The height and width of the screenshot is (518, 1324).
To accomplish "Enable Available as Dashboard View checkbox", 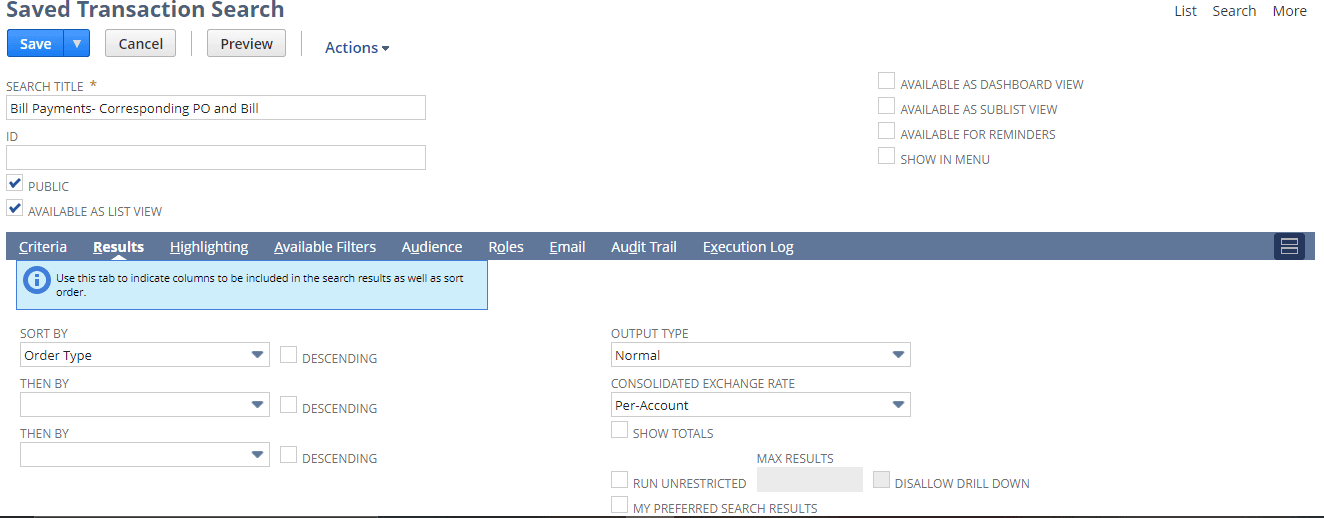I will (x=886, y=82).
